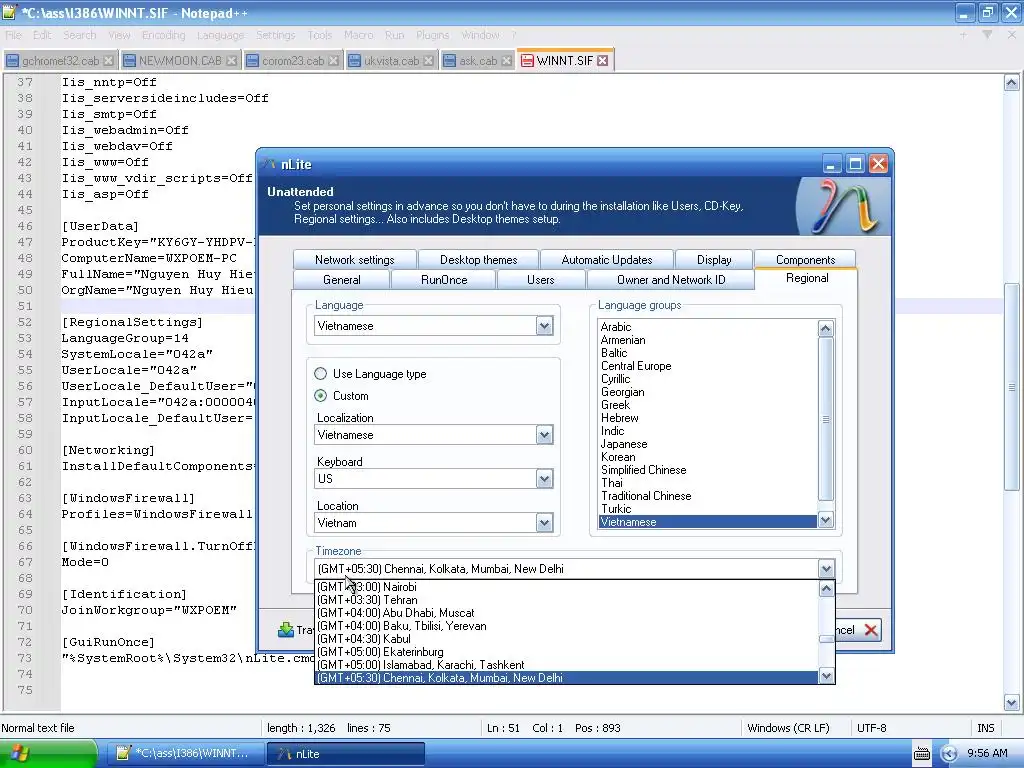This screenshot has width=1024, height=768.
Task: Close the WINNT.SIF tab via its X icon
Action: 603,61
